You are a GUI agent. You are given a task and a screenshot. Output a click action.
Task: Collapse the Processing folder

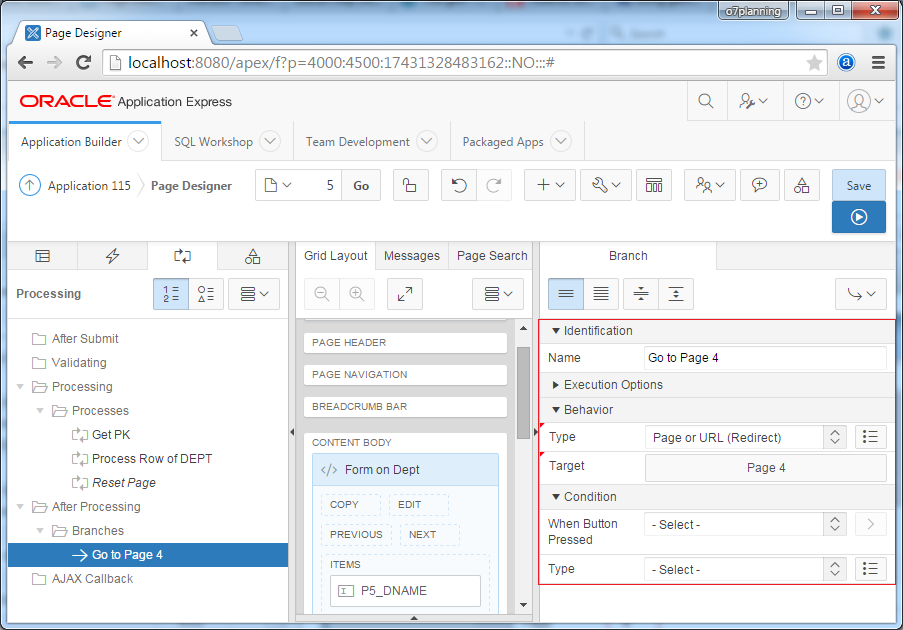pyautogui.click(x=20, y=386)
